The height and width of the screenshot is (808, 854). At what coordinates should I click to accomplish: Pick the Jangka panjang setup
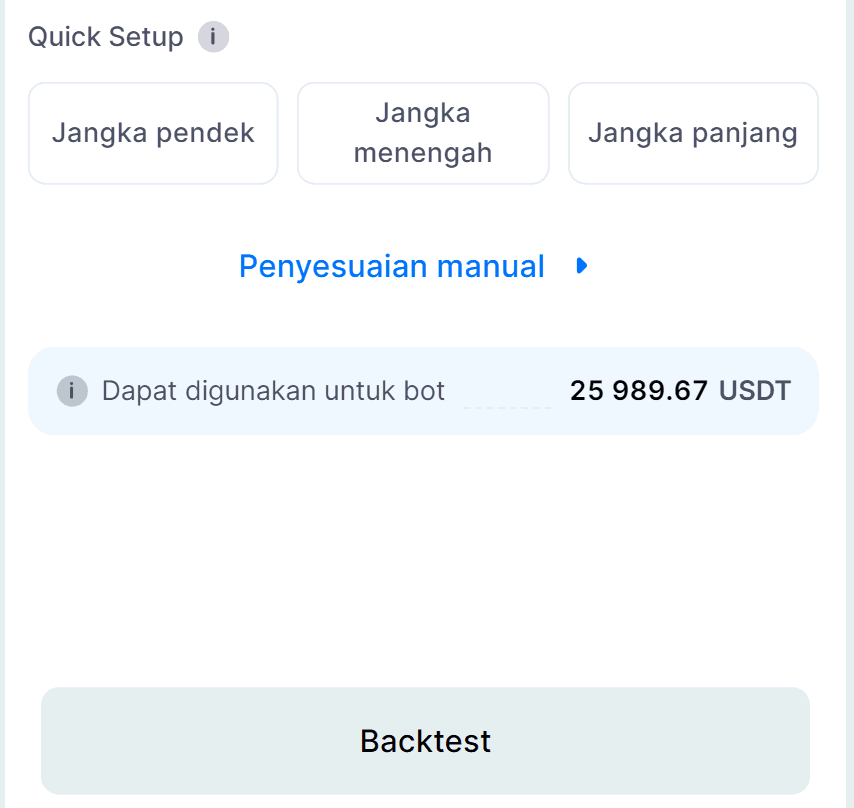tap(693, 134)
